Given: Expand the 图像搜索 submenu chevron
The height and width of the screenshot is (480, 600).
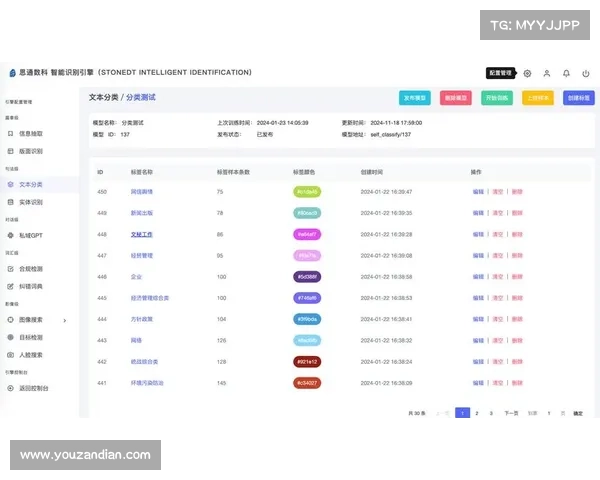Looking at the screenshot, I should pyautogui.click(x=65, y=320).
